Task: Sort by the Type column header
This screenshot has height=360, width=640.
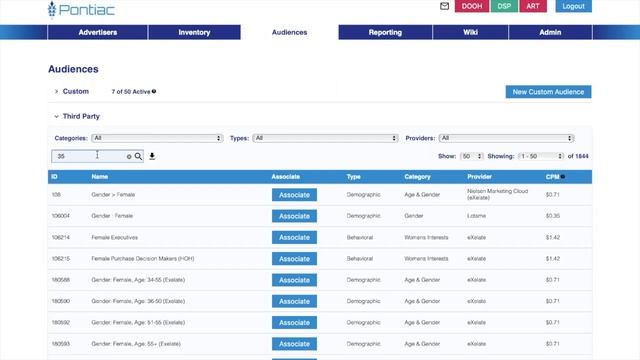Action: (x=353, y=177)
